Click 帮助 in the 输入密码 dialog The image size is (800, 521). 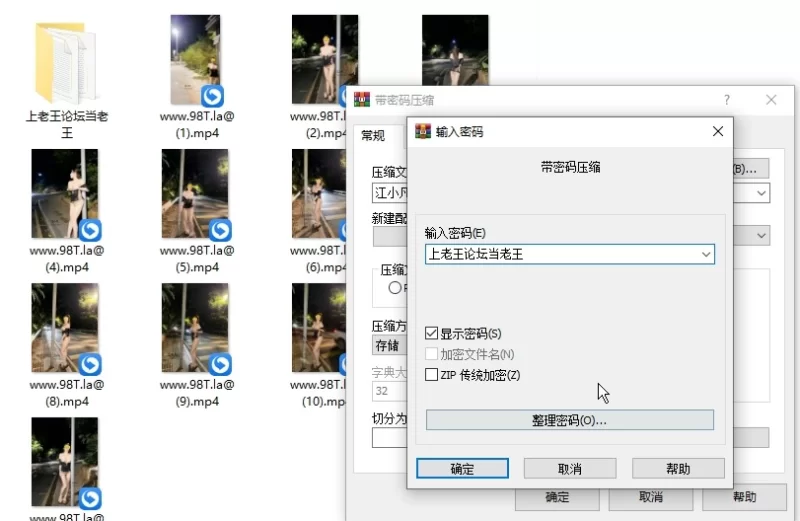pos(678,468)
